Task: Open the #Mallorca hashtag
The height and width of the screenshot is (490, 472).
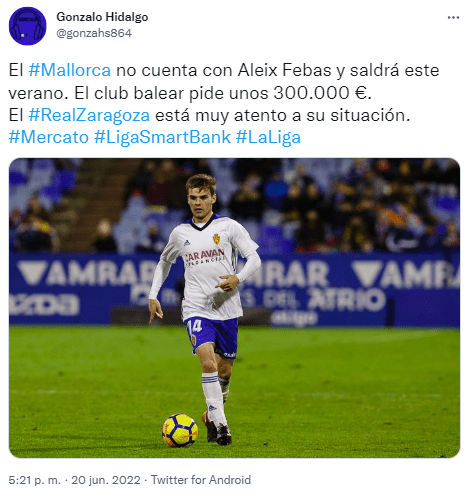Action: (69, 70)
